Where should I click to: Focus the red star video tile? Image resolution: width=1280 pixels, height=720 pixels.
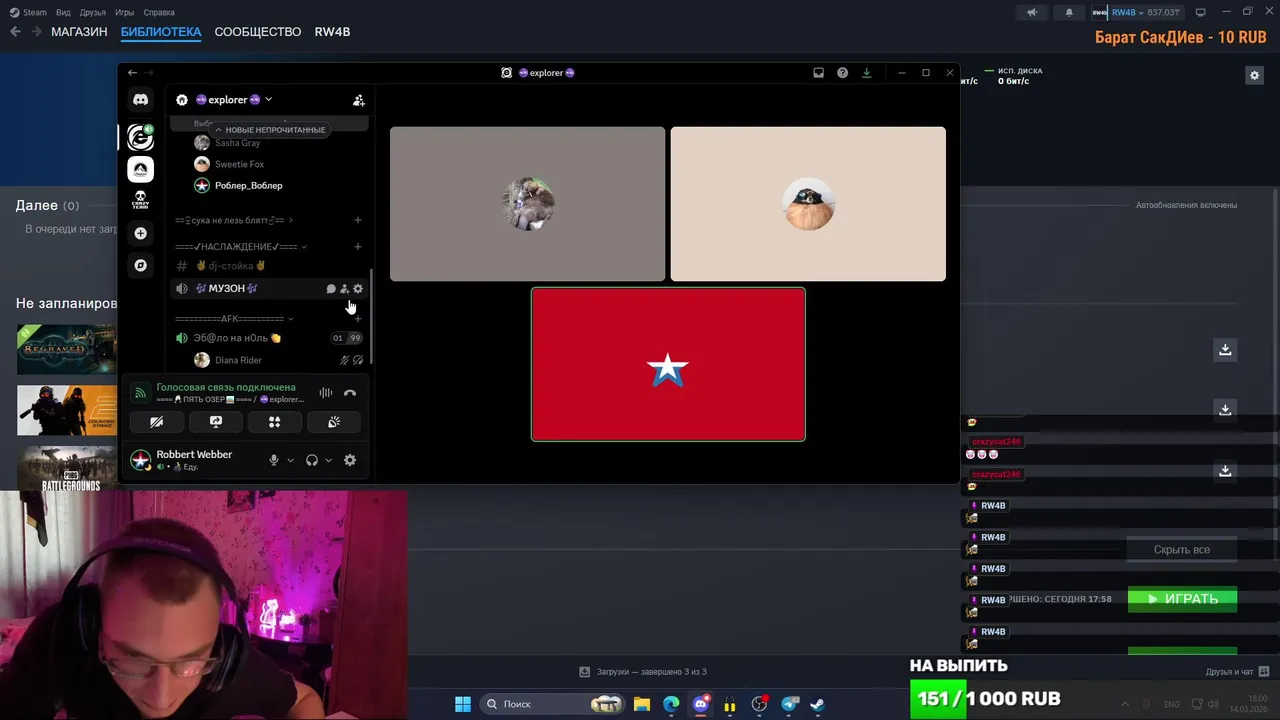pyautogui.click(x=668, y=364)
